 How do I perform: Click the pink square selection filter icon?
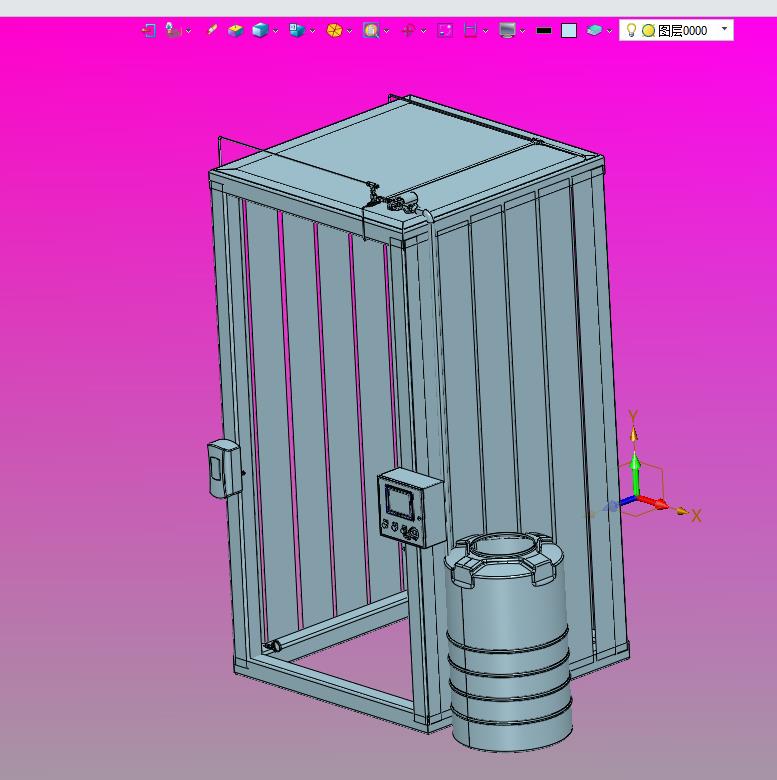[445, 31]
